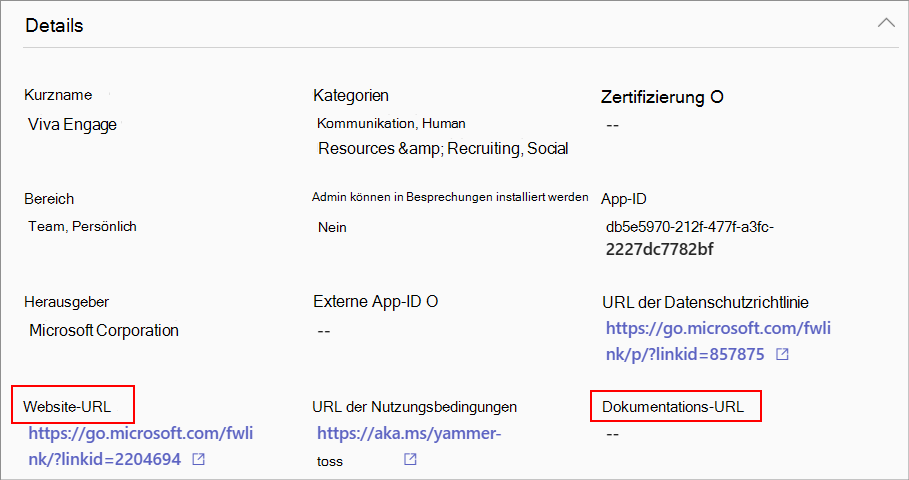
Task: Click the Nein value under Admin installation
Action: (332, 227)
